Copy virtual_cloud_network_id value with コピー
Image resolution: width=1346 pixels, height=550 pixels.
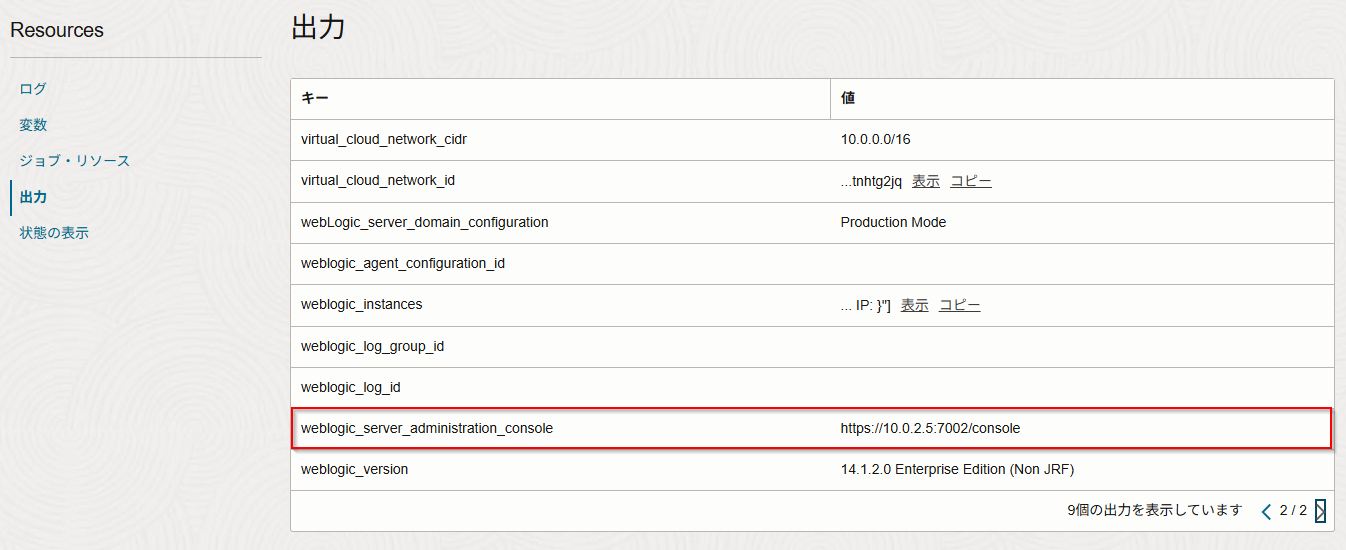pyautogui.click(x=970, y=181)
